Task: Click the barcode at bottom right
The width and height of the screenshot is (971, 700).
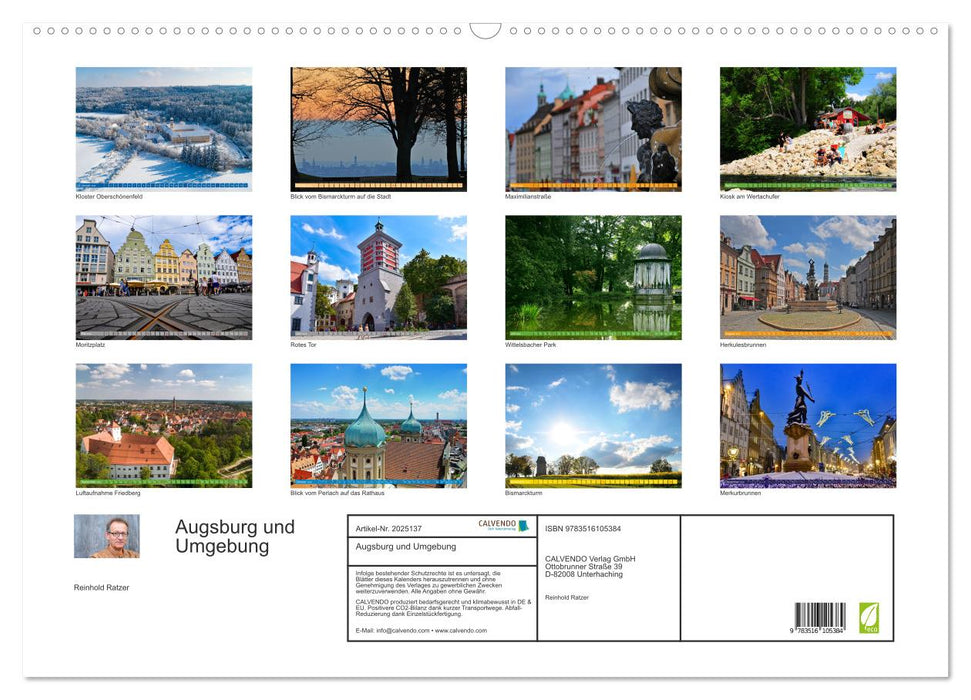Action: [817, 614]
